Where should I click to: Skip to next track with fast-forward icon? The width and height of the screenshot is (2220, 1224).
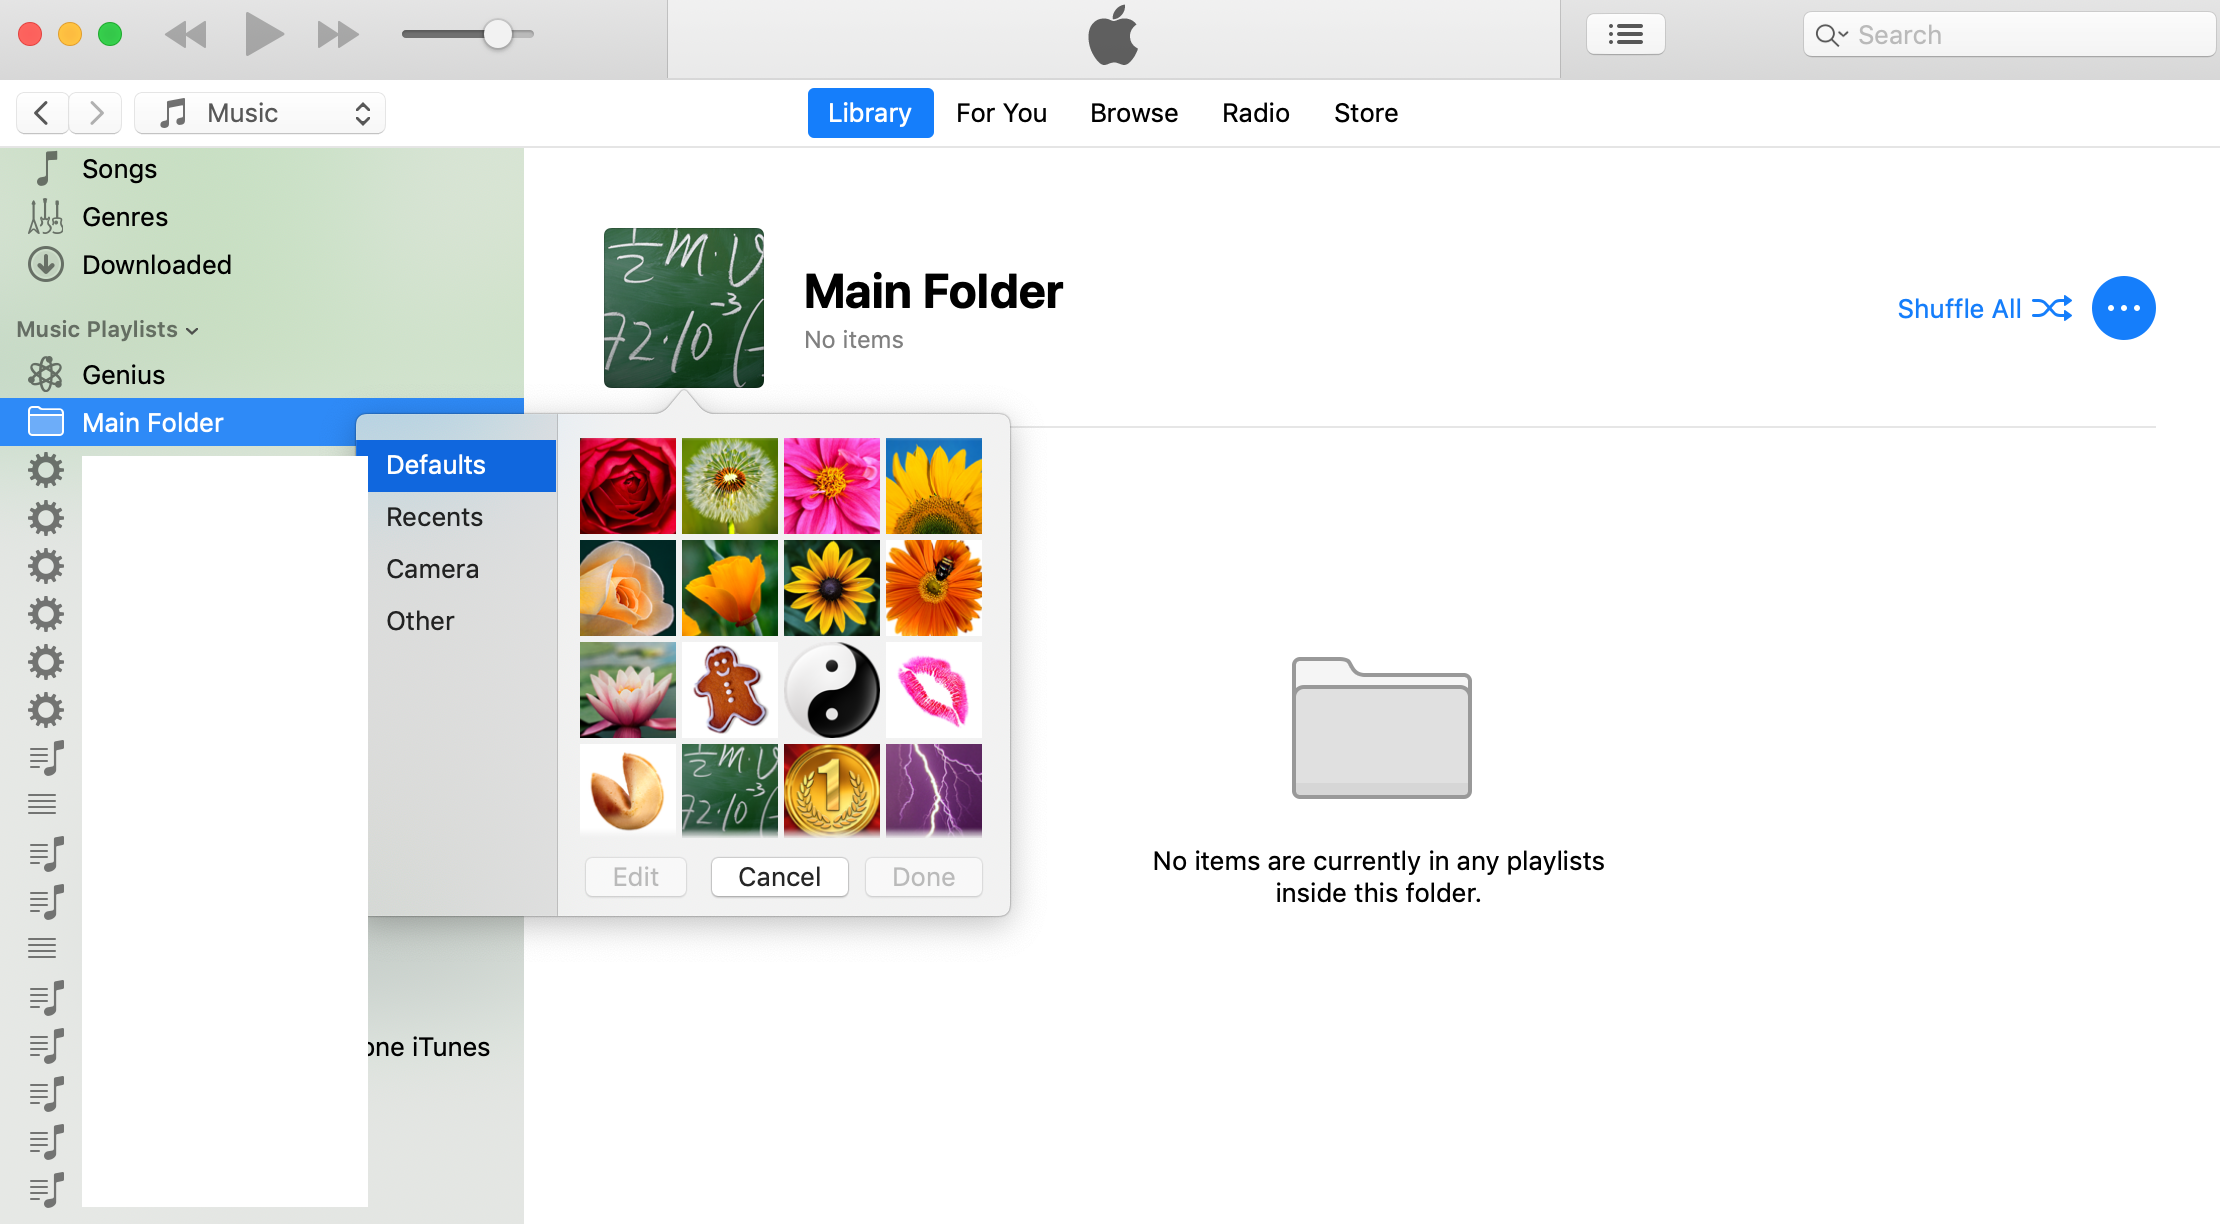pyautogui.click(x=337, y=35)
